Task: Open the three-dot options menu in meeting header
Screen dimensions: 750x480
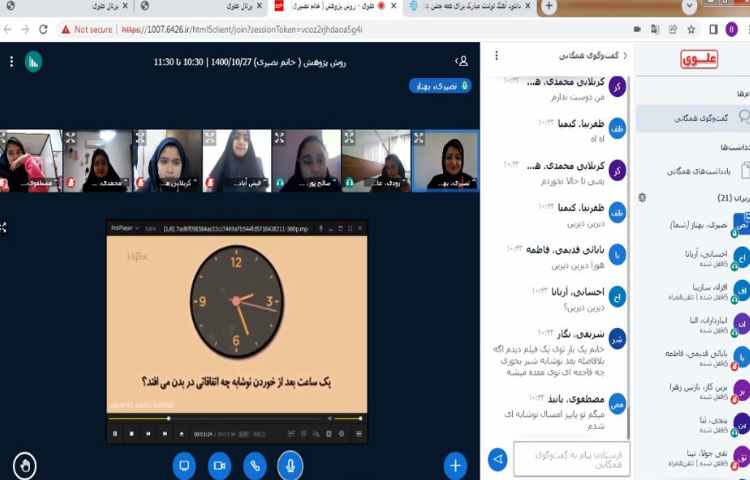Action: (11, 62)
